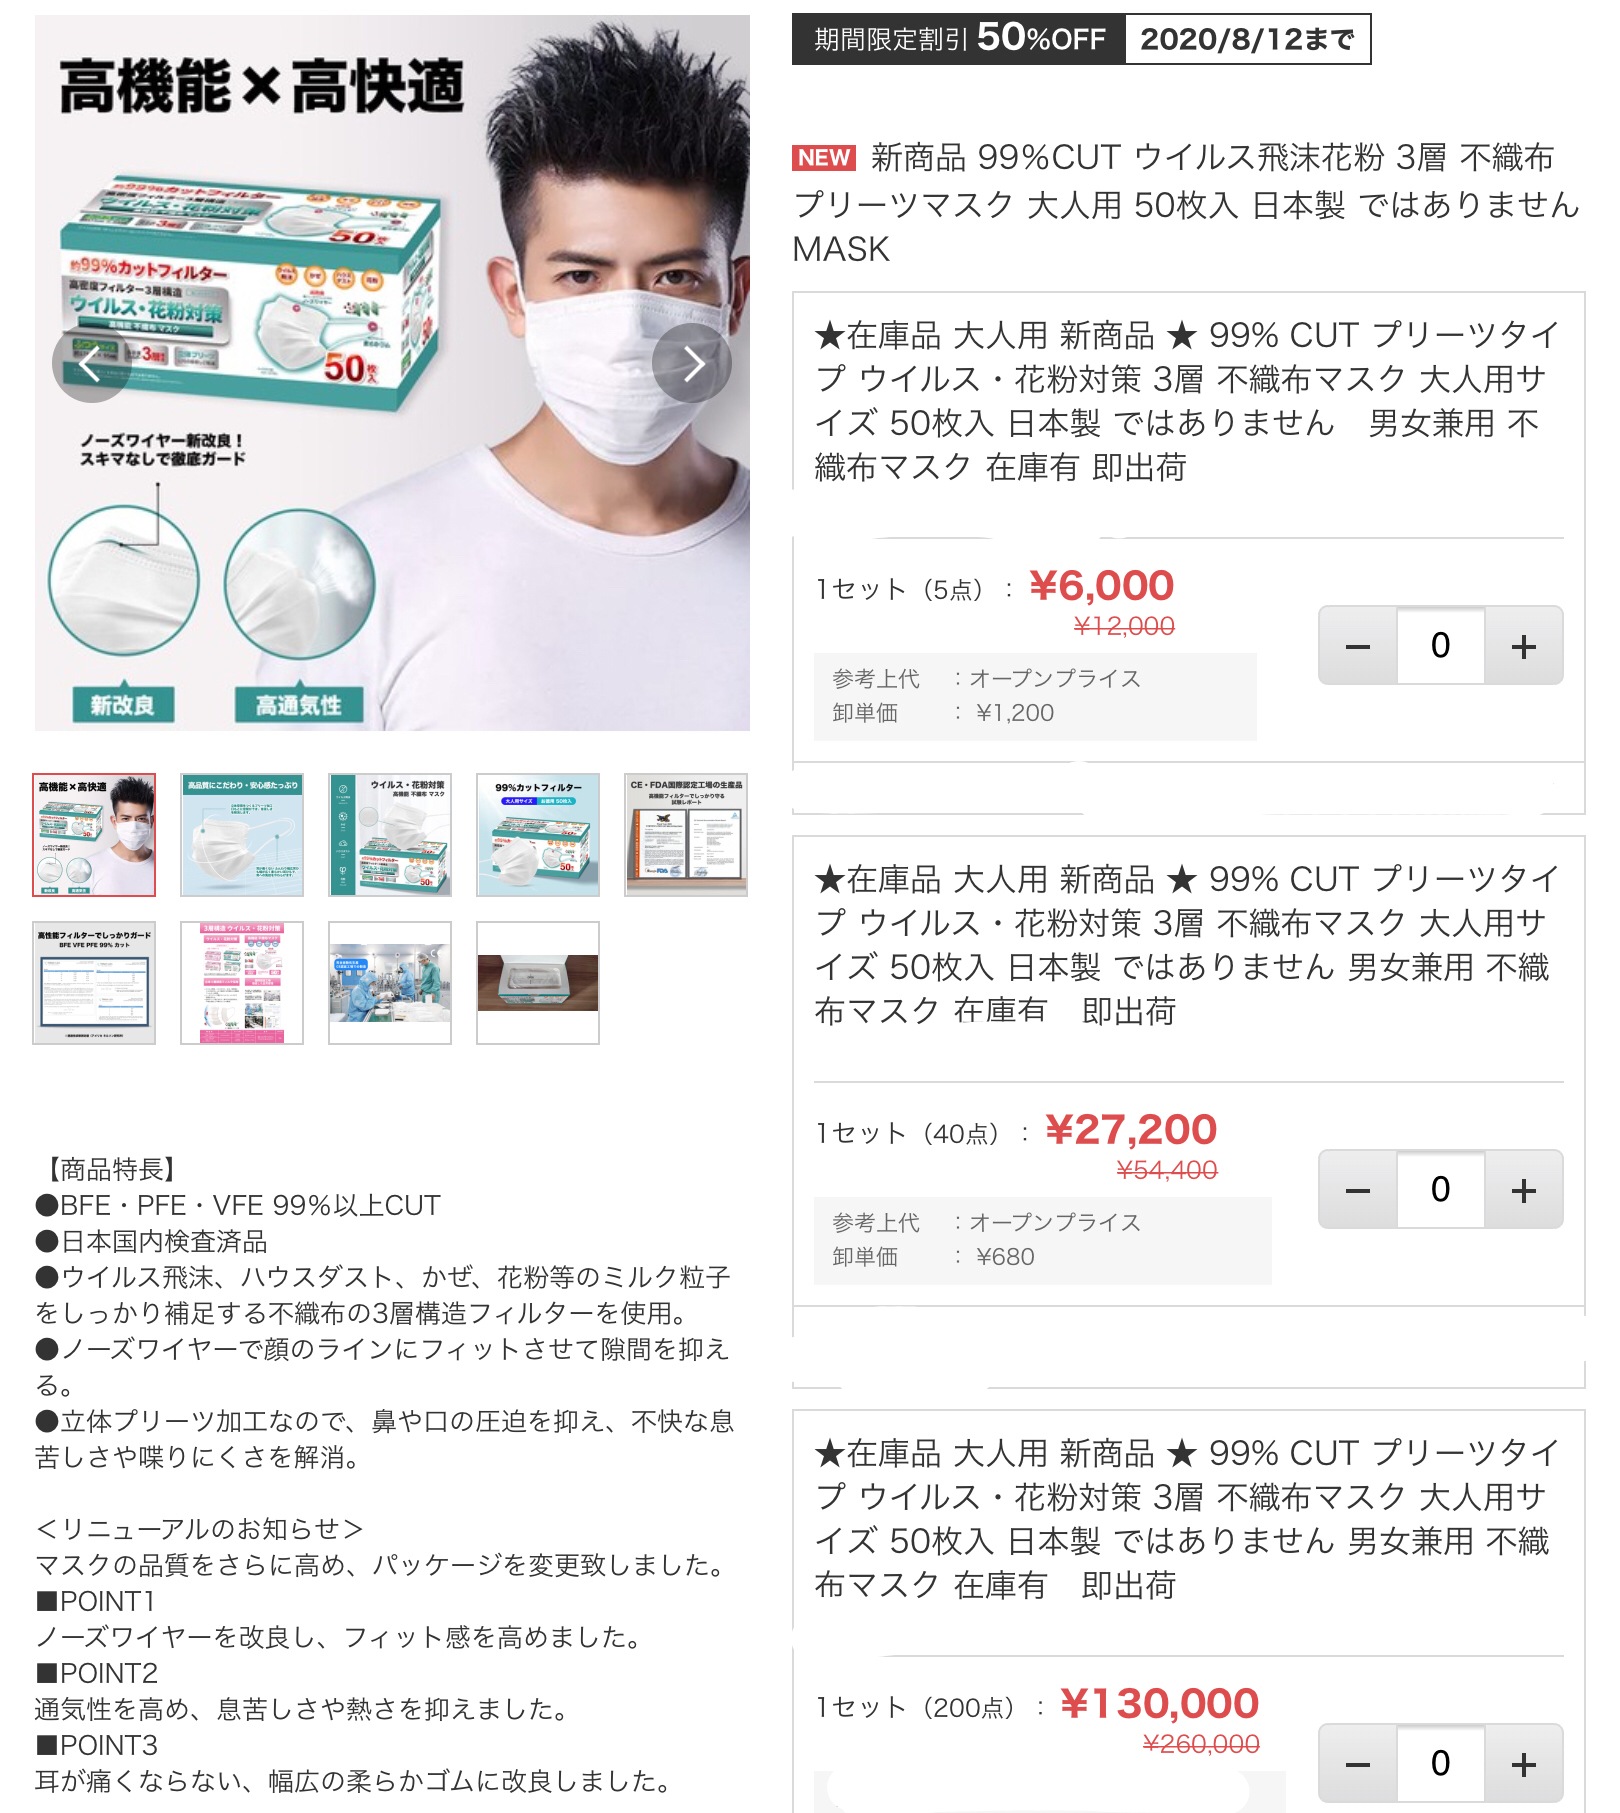View the factory workers photo thumbnail
The height and width of the screenshot is (1813, 1620).
pyautogui.click(x=390, y=983)
